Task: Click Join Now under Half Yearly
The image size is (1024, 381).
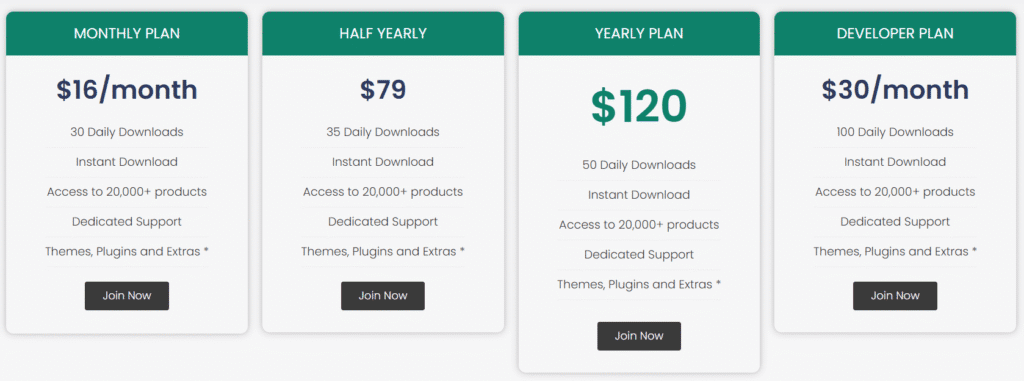Action: click(x=383, y=295)
